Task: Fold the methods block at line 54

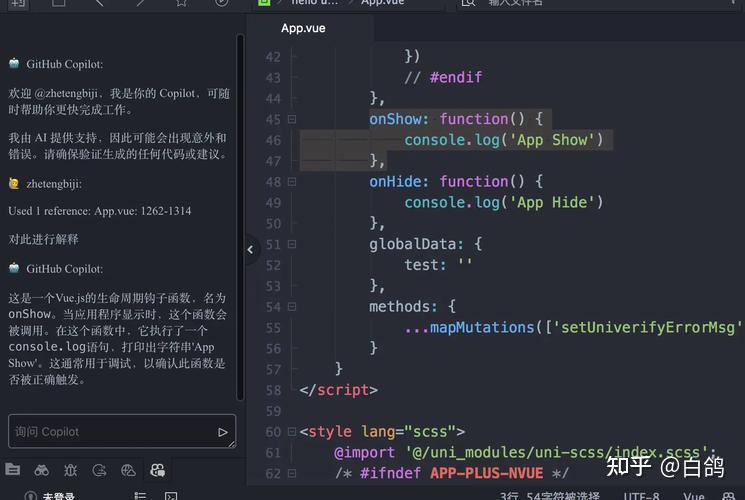Action: click(x=292, y=307)
